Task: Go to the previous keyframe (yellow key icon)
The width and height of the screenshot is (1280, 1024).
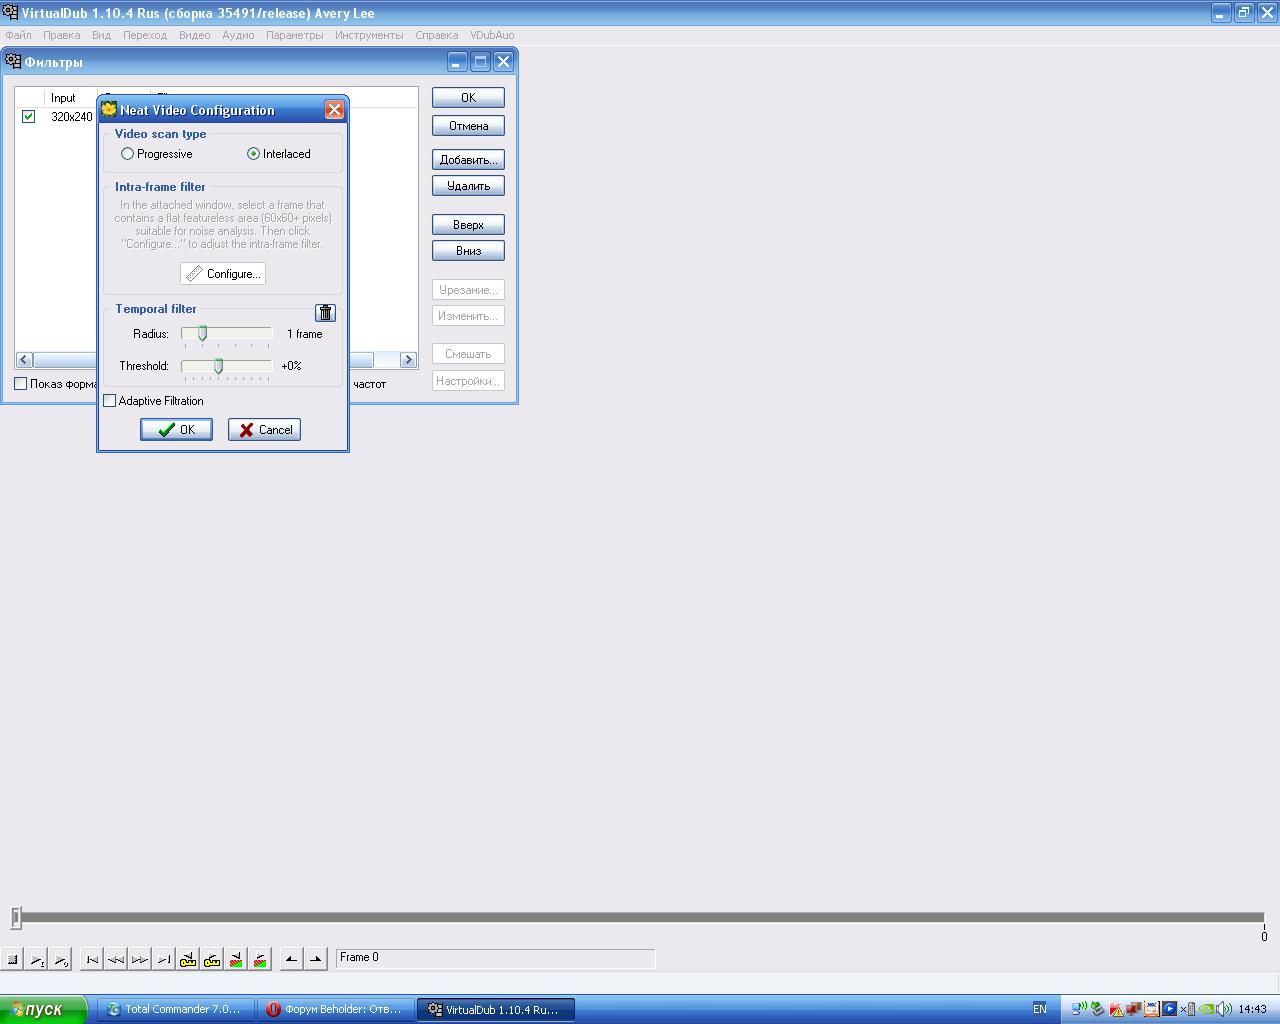Action: (x=188, y=960)
